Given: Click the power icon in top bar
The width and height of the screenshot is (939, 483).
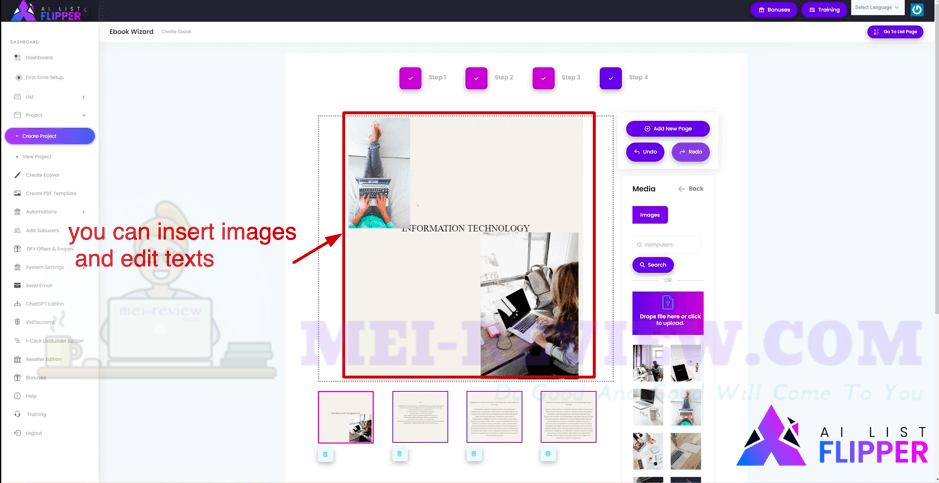Looking at the screenshot, I should pyautogui.click(x=917, y=10).
